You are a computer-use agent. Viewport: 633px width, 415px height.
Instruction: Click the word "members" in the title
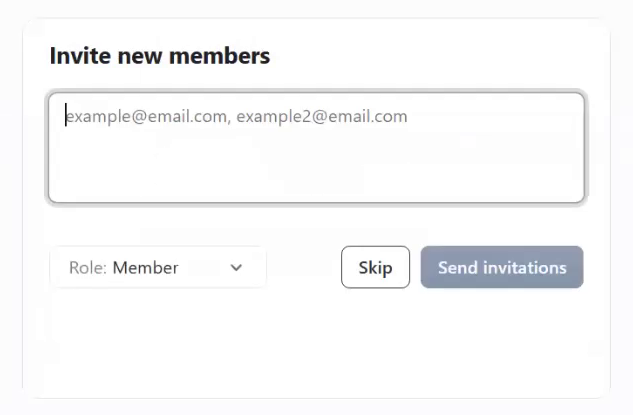(x=220, y=56)
